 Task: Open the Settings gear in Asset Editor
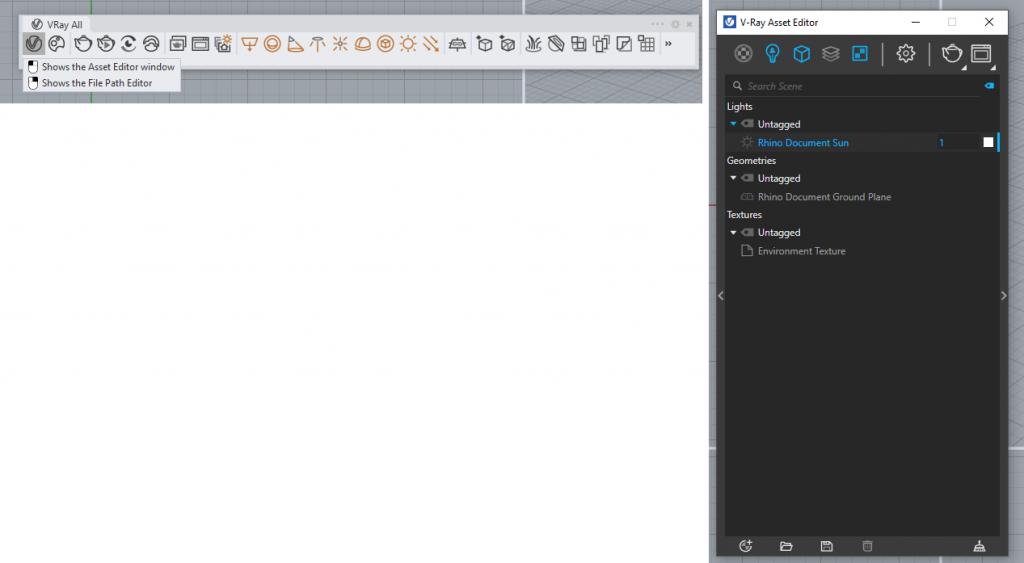pos(905,54)
